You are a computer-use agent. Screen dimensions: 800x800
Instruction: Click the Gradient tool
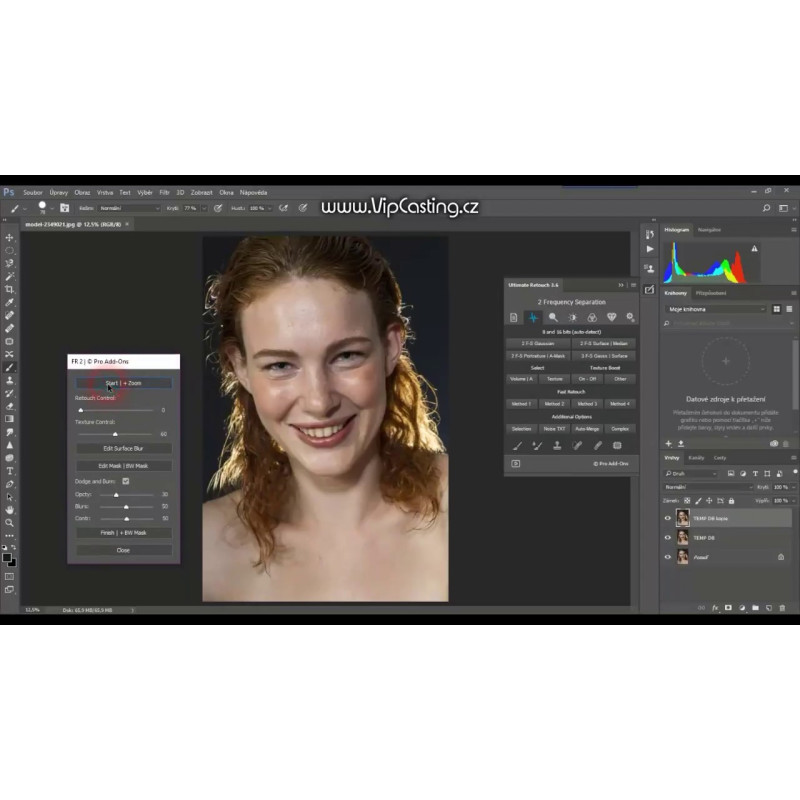10,419
